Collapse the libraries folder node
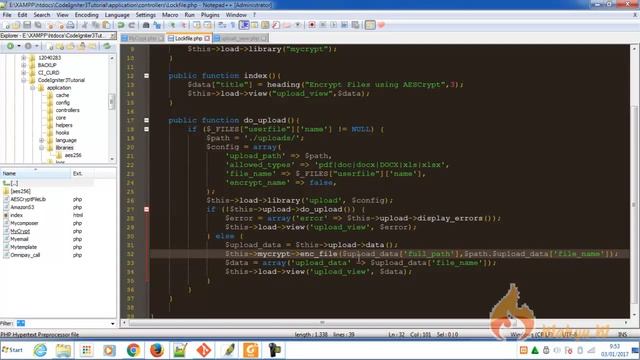The width and height of the screenshot is (640, 360). [x=42, y=148]
